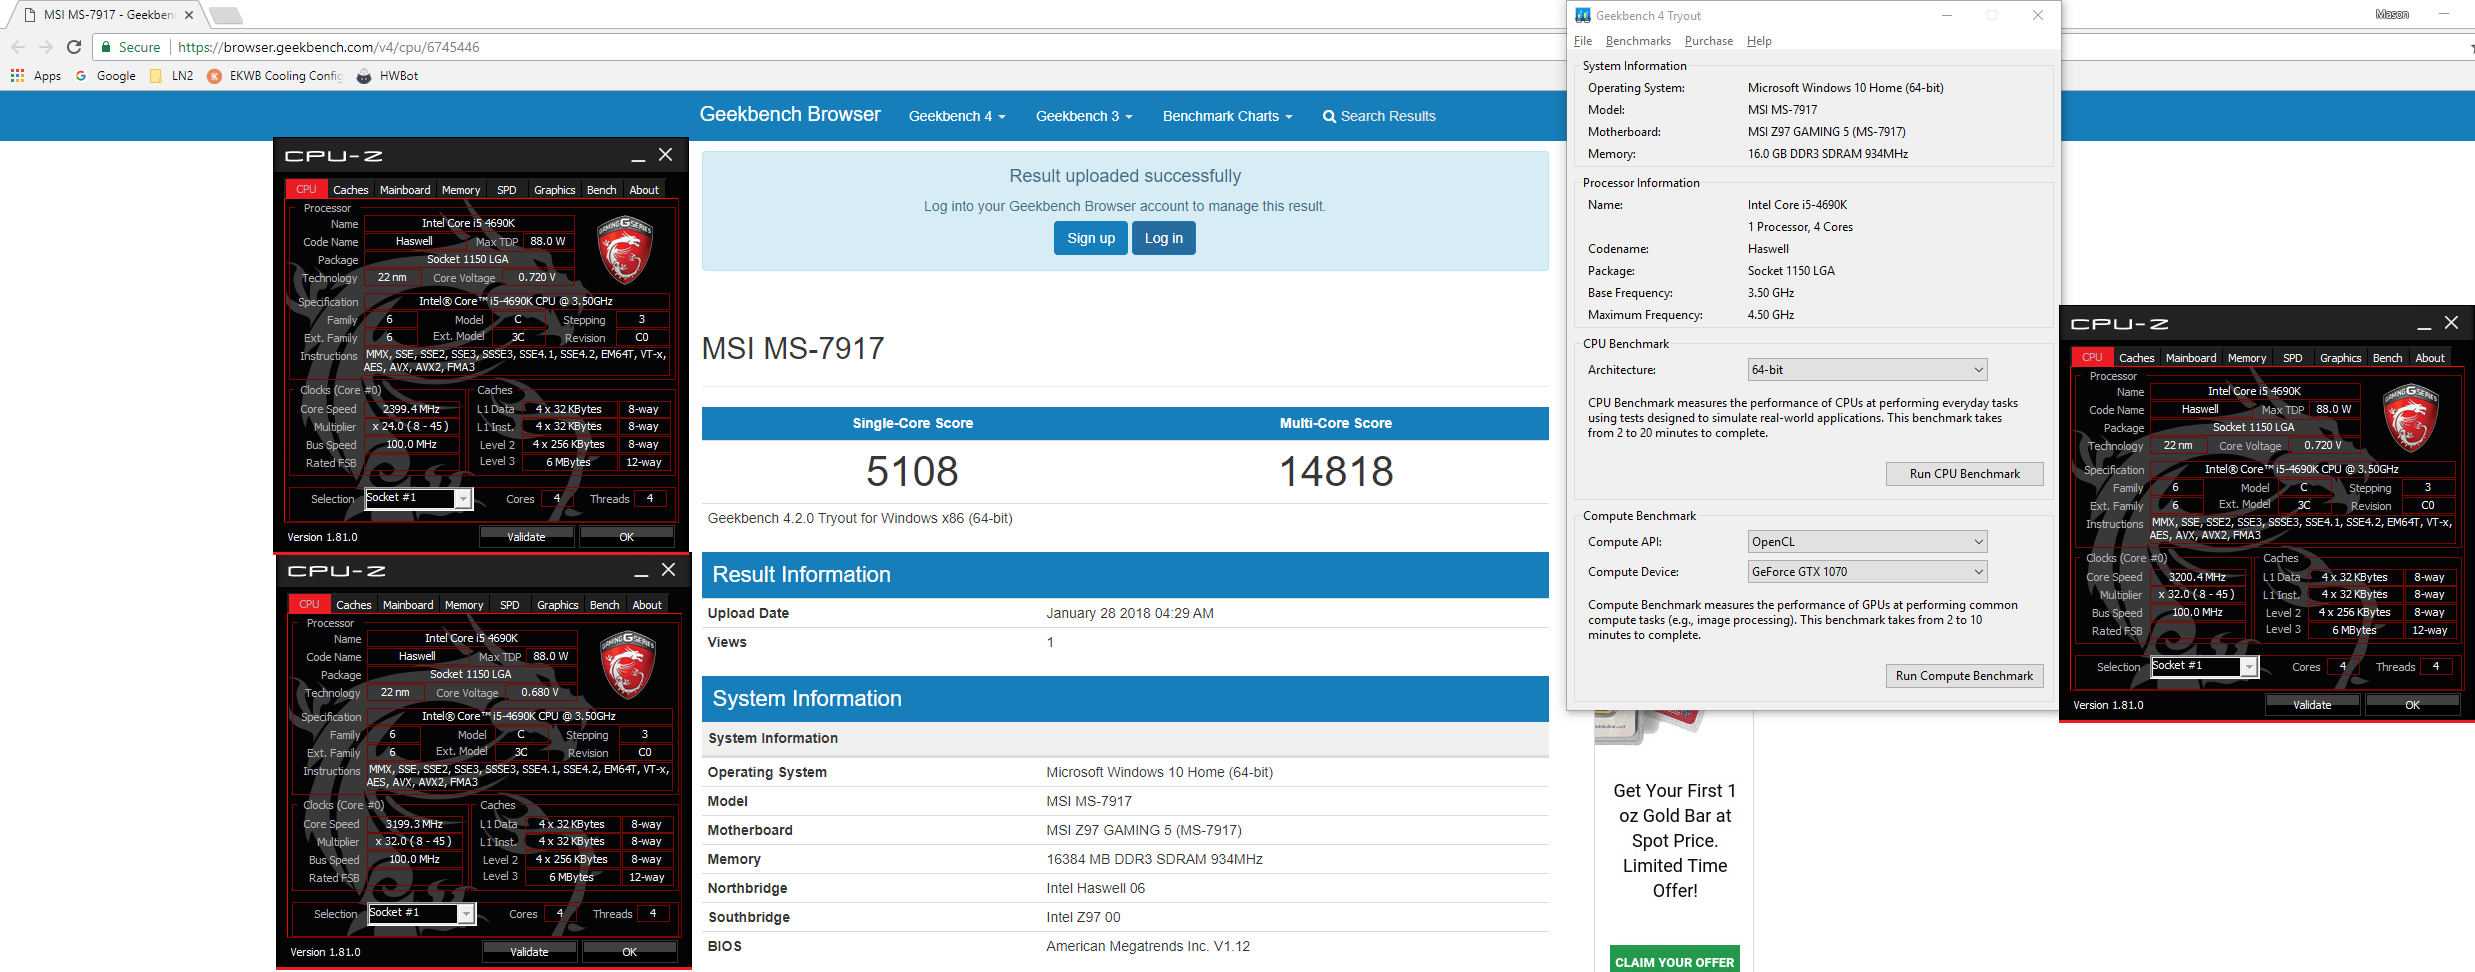Image resolution: width=2475 pixels, height=972 pixels.
Task: Open the HWBot bookmark
Action: [388, 76]
